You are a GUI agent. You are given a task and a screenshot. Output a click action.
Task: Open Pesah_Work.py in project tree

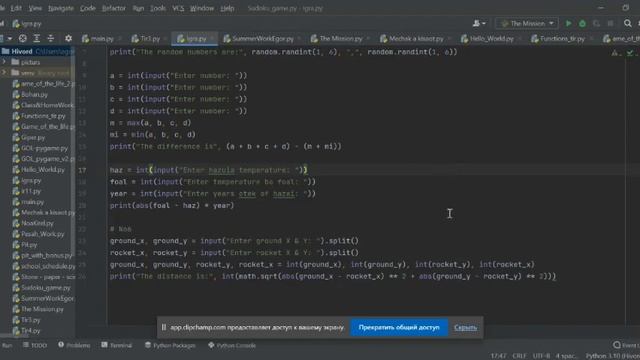click(x=42, y=234)
